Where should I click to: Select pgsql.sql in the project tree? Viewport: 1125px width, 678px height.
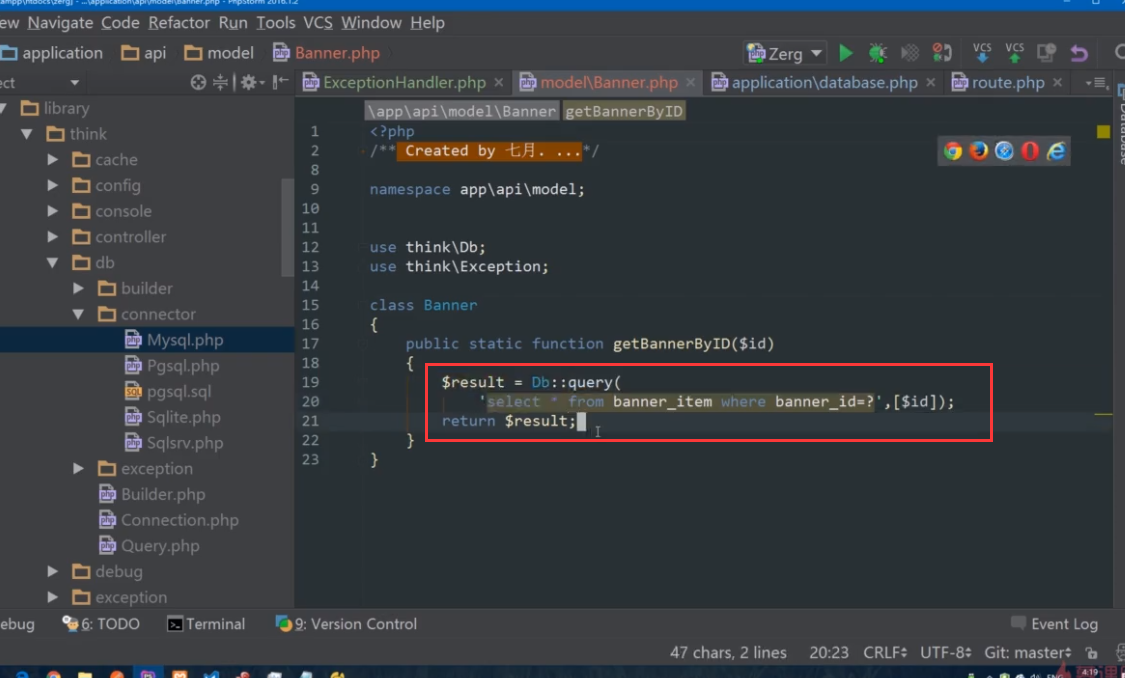point(179,392)
